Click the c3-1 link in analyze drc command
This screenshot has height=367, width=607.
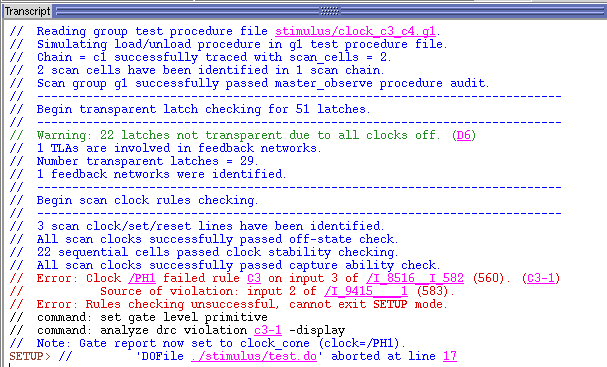tap(268, 330)
